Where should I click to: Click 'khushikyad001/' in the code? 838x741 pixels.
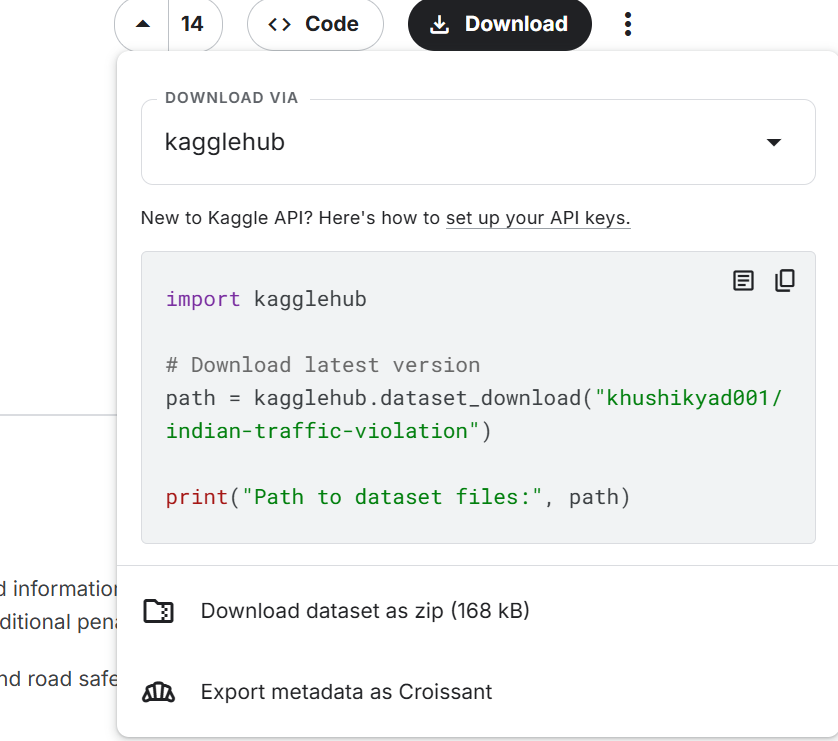(x=694, y=398)
